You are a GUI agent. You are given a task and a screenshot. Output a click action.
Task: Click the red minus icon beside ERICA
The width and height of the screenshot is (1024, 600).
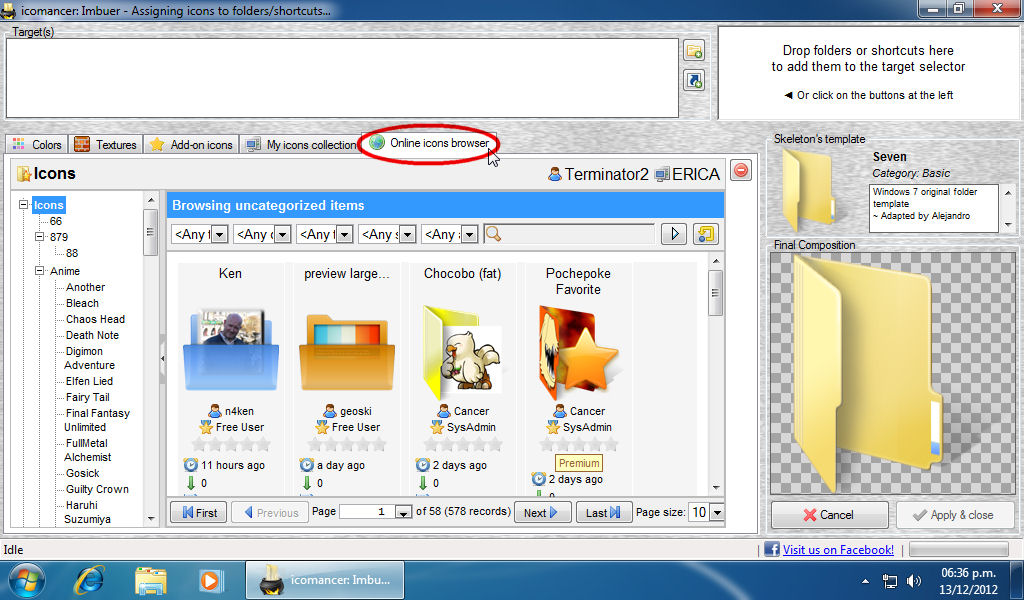(x=741, y=170)
